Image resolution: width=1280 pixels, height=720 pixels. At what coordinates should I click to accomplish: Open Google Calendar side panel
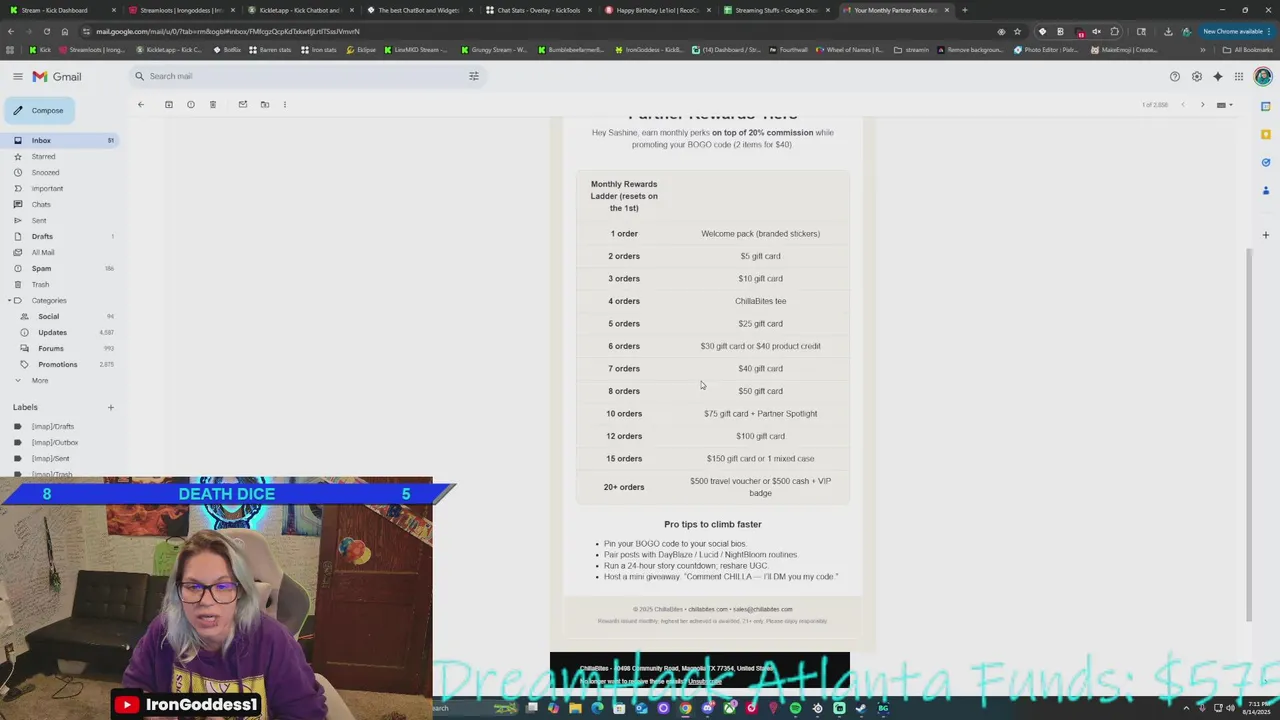coord(1266,106)
